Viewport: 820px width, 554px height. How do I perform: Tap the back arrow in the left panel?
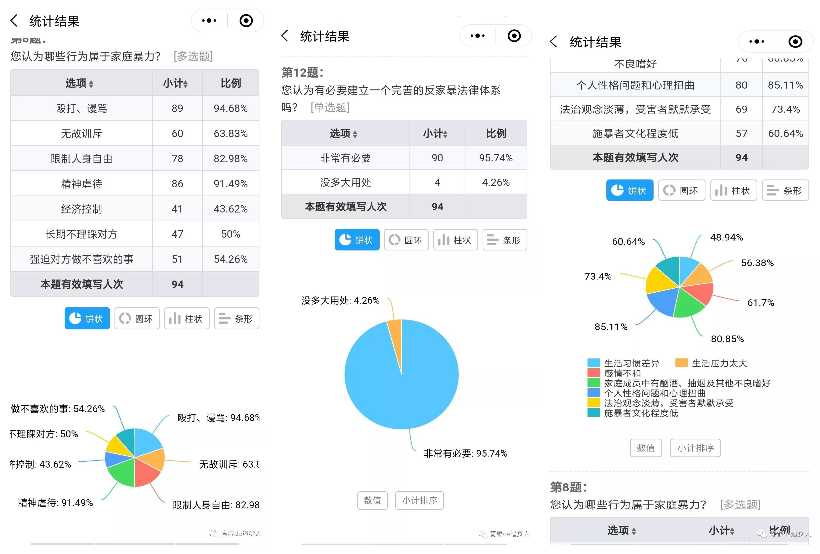14,20
